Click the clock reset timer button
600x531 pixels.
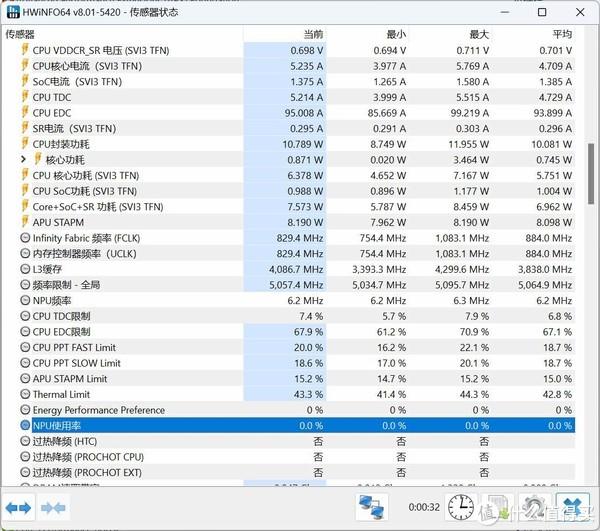click(x=461, y=507)
